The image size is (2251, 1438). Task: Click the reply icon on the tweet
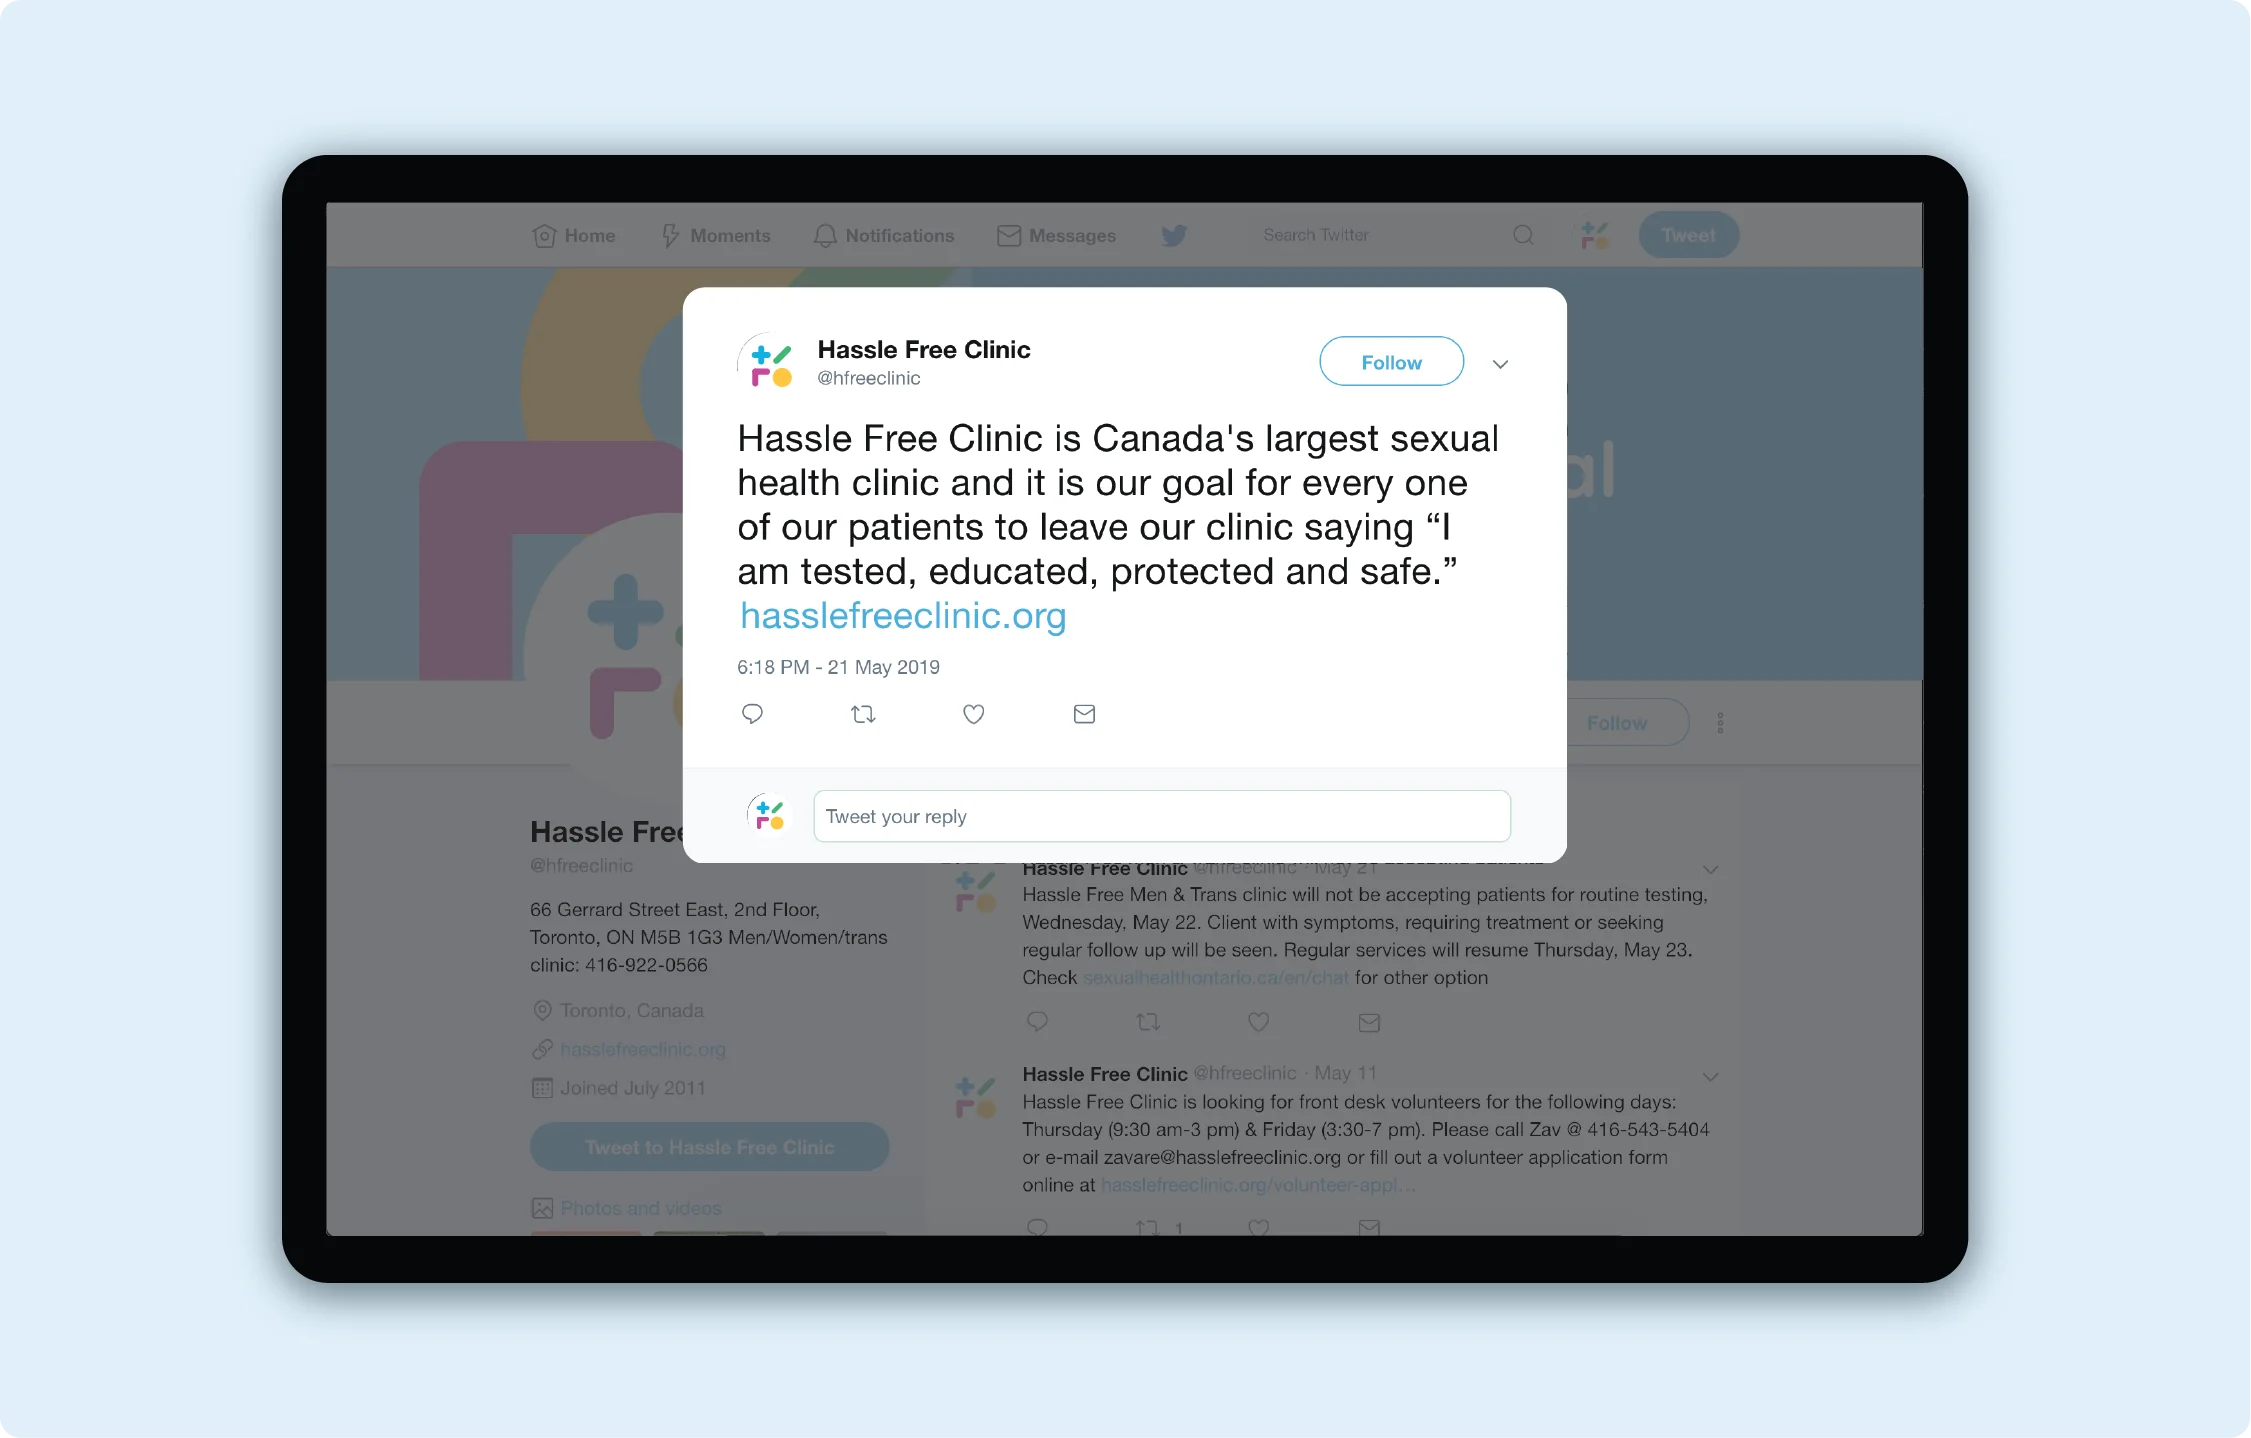click(753, 712)
